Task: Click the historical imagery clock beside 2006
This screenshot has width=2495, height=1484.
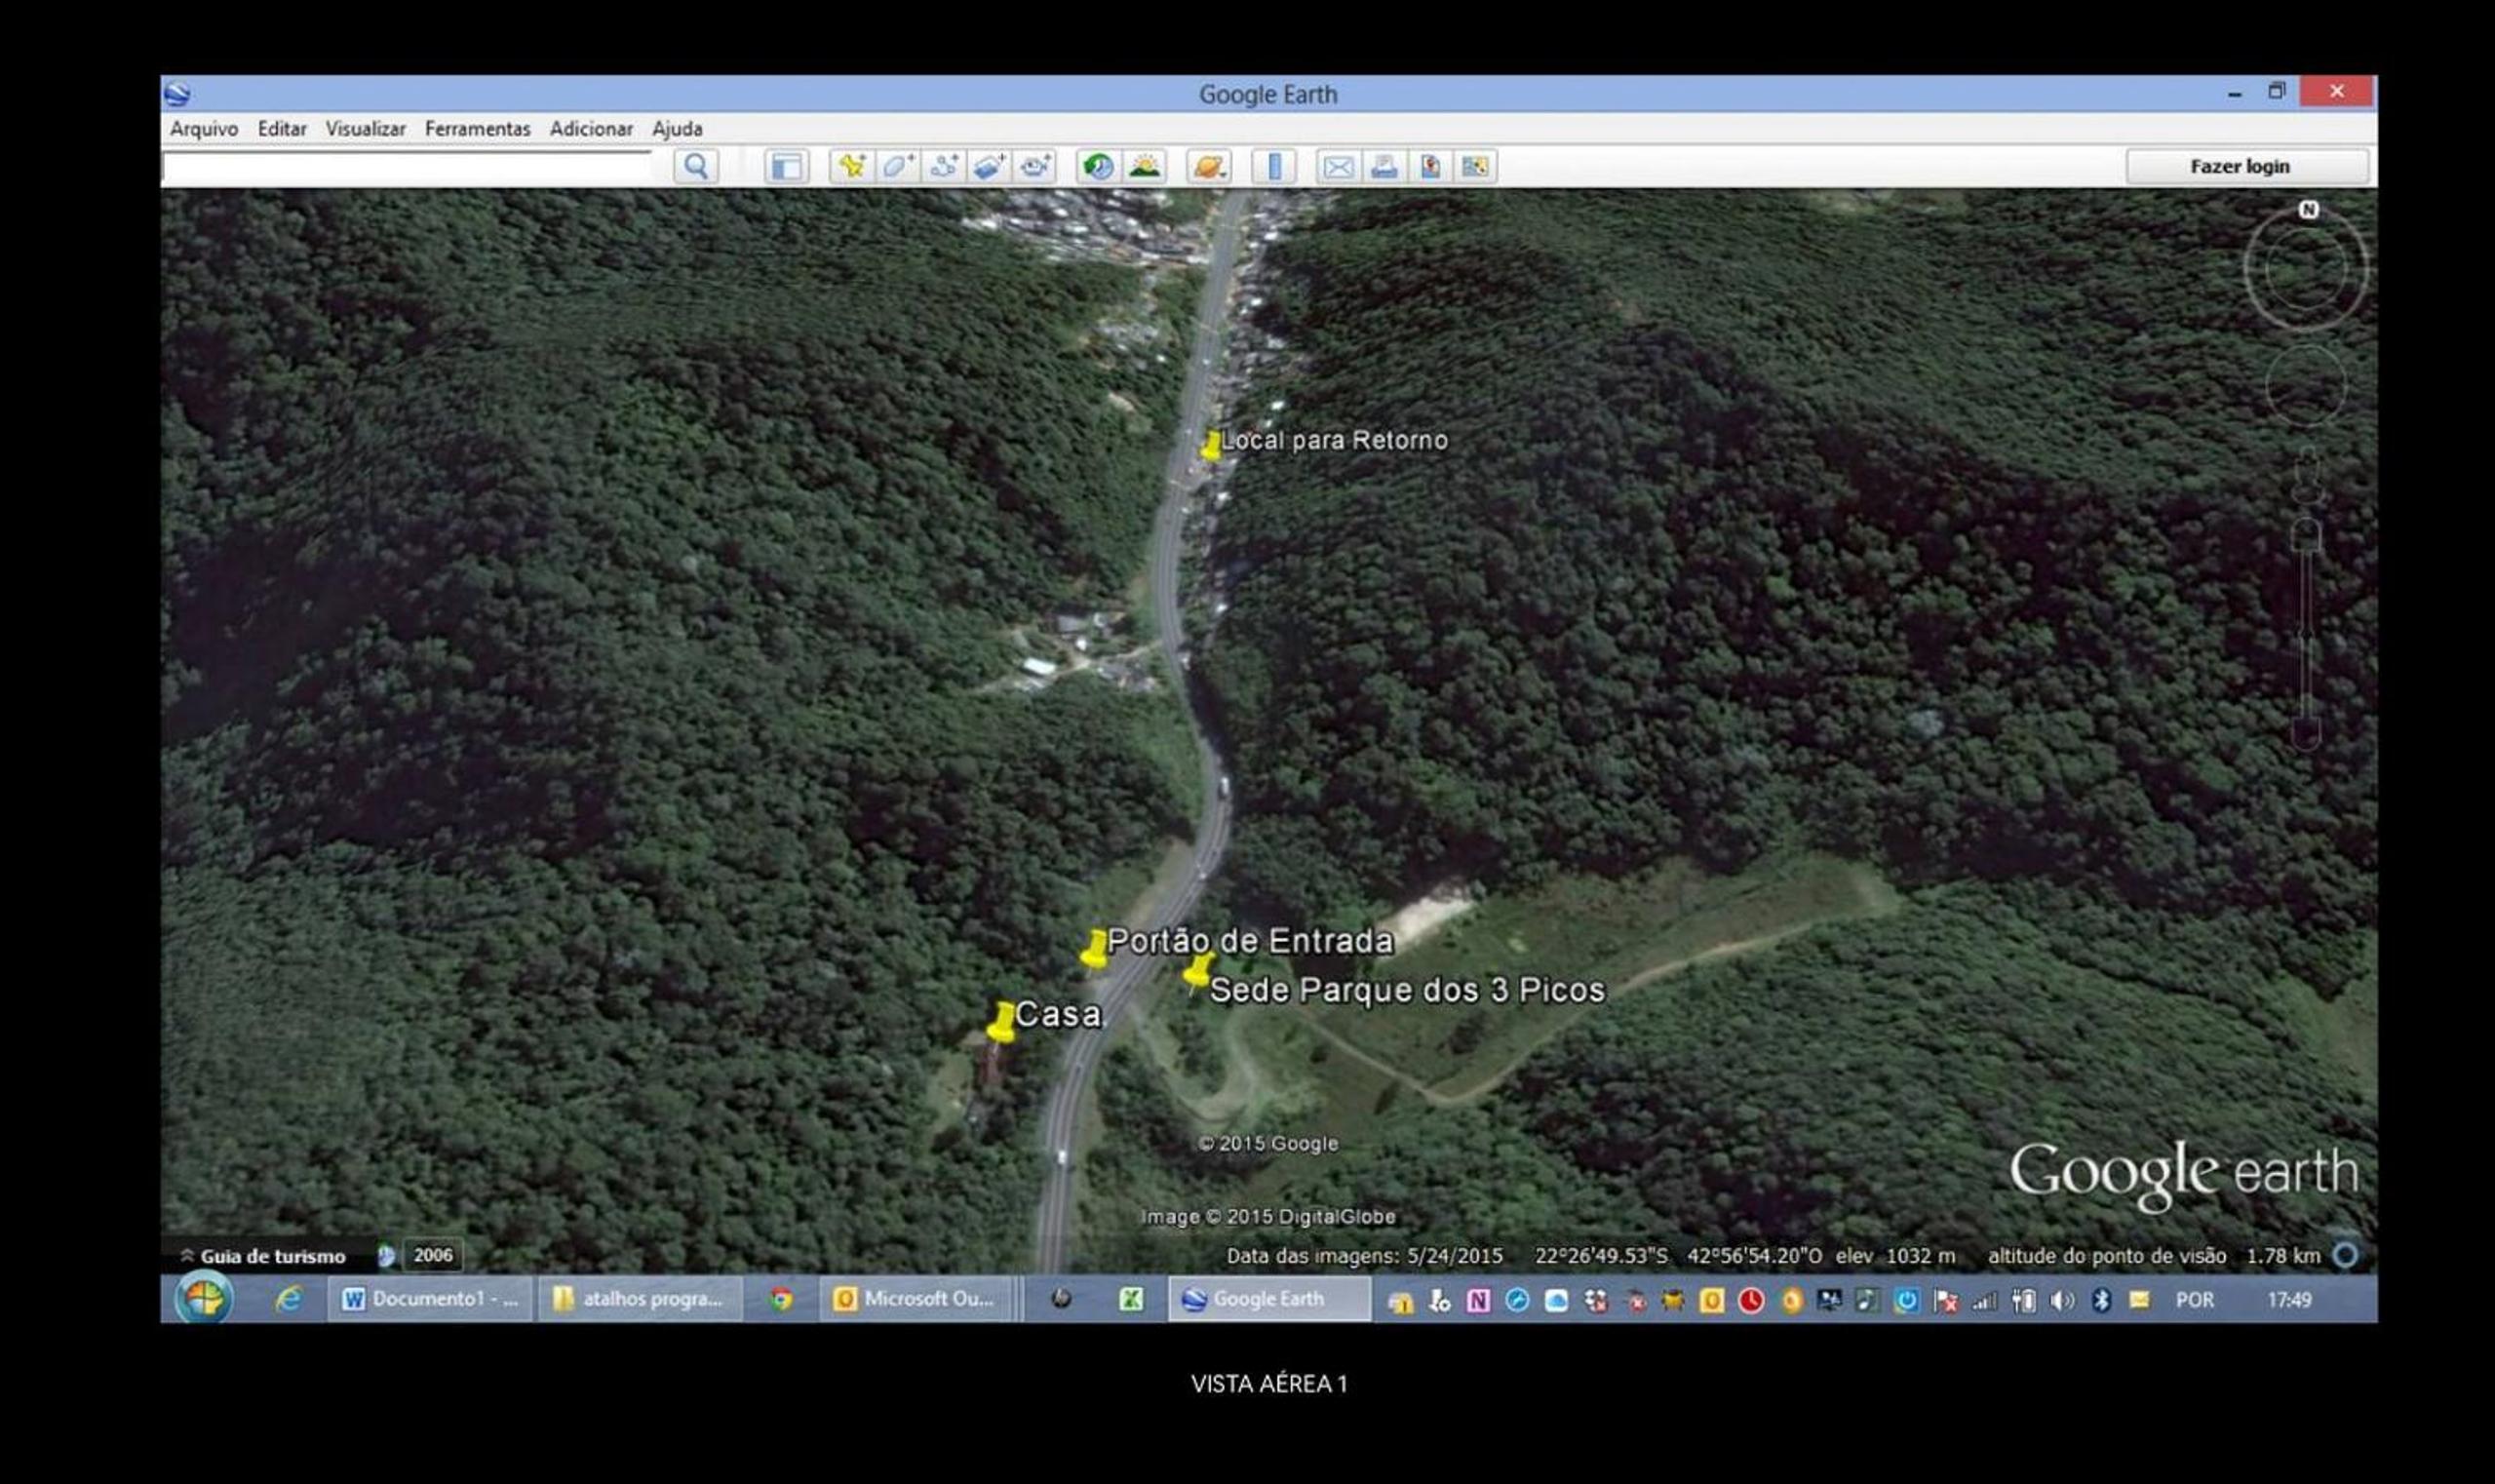Action: coord(386,1256)
